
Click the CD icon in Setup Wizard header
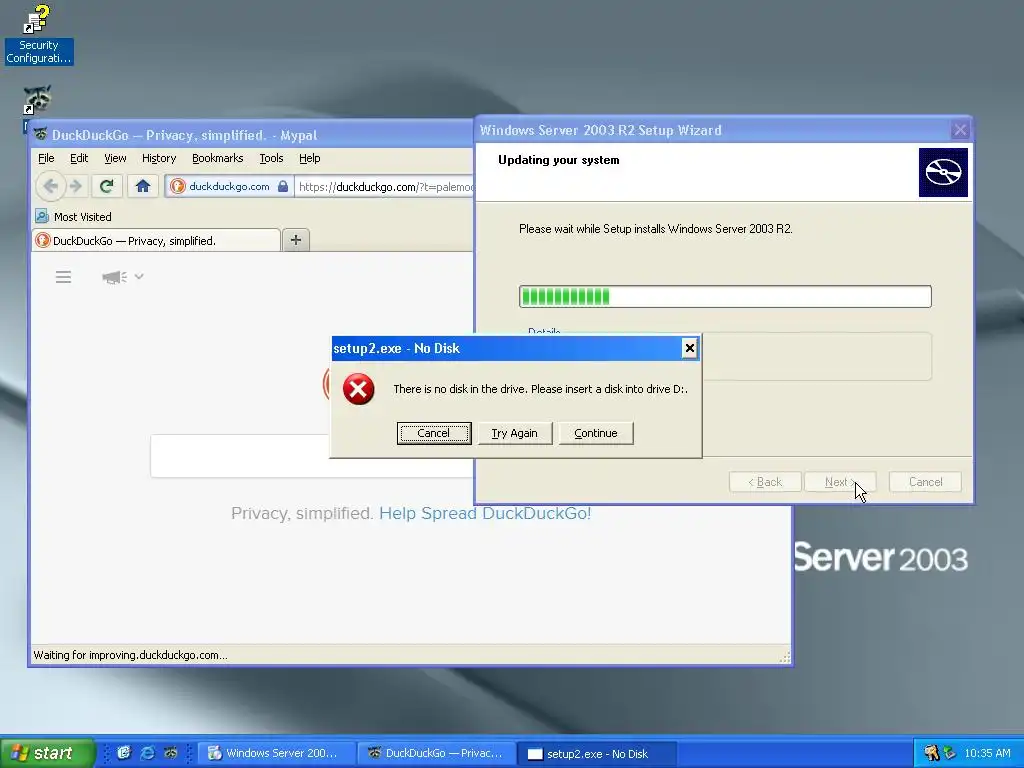click(x=943, y=172)
